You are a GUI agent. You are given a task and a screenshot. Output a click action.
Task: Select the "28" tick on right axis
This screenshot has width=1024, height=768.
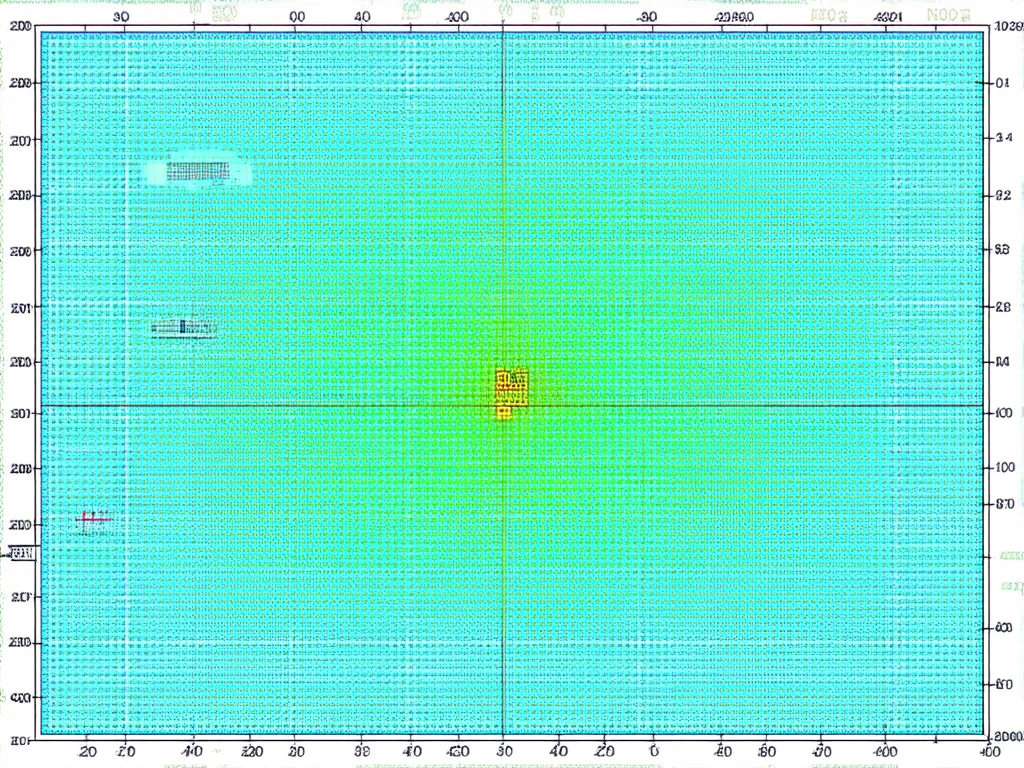[1005, 307]
